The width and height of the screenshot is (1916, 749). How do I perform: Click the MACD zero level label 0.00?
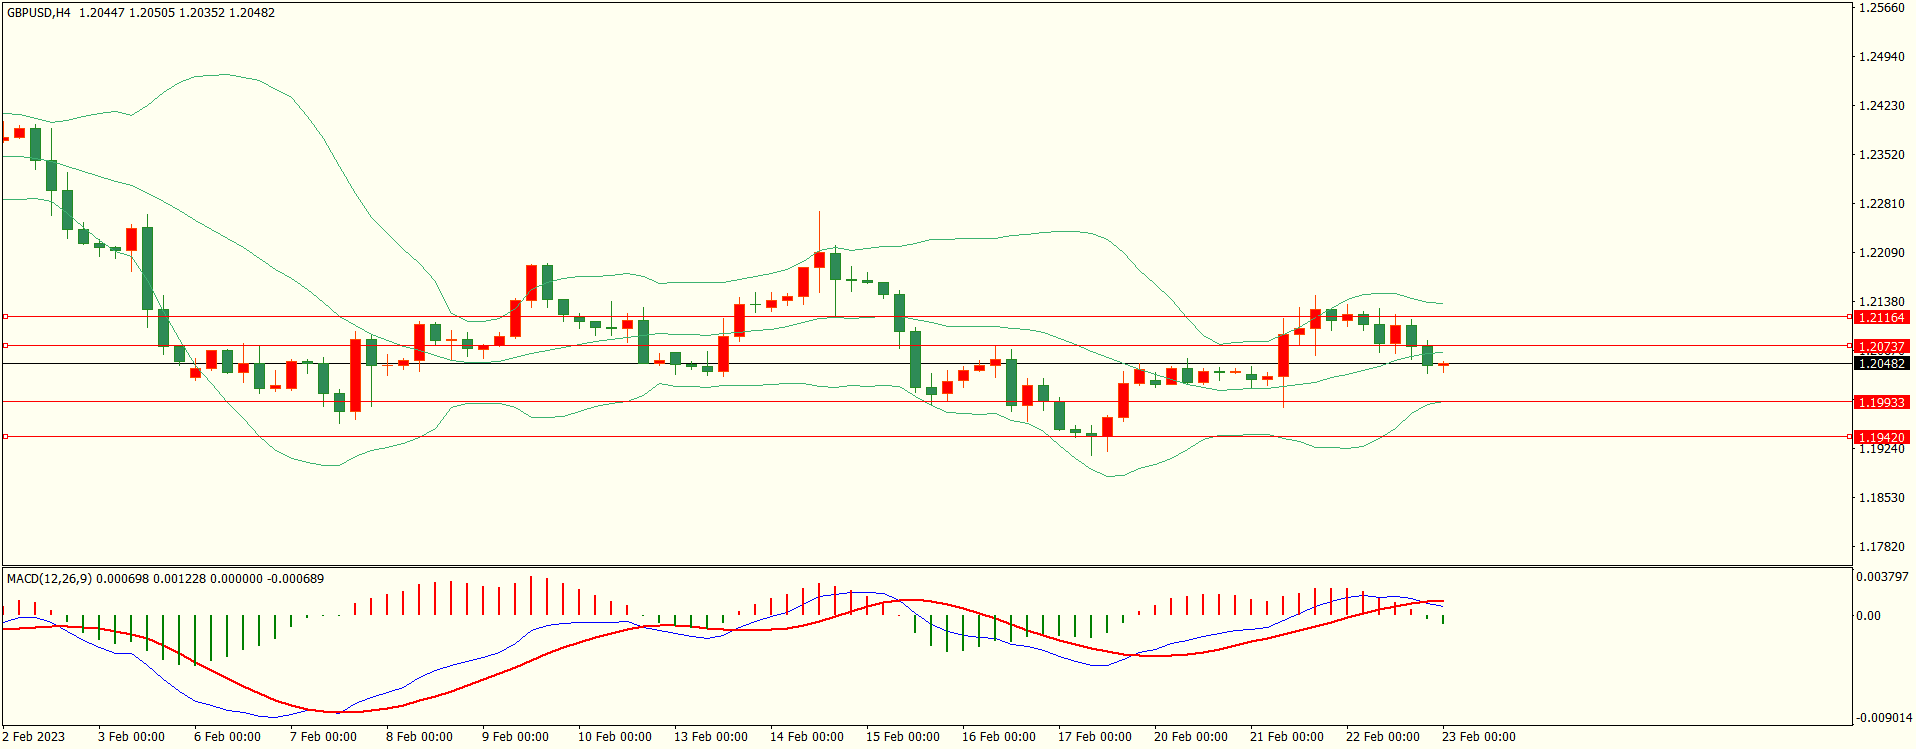point(1868,616)
